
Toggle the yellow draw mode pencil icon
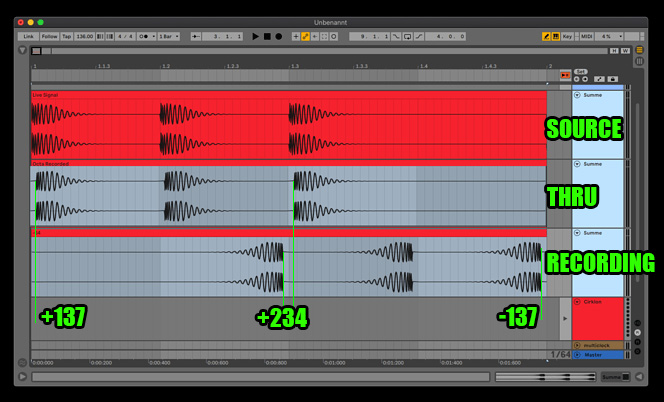pyautogui.click(x=545, y=36)
